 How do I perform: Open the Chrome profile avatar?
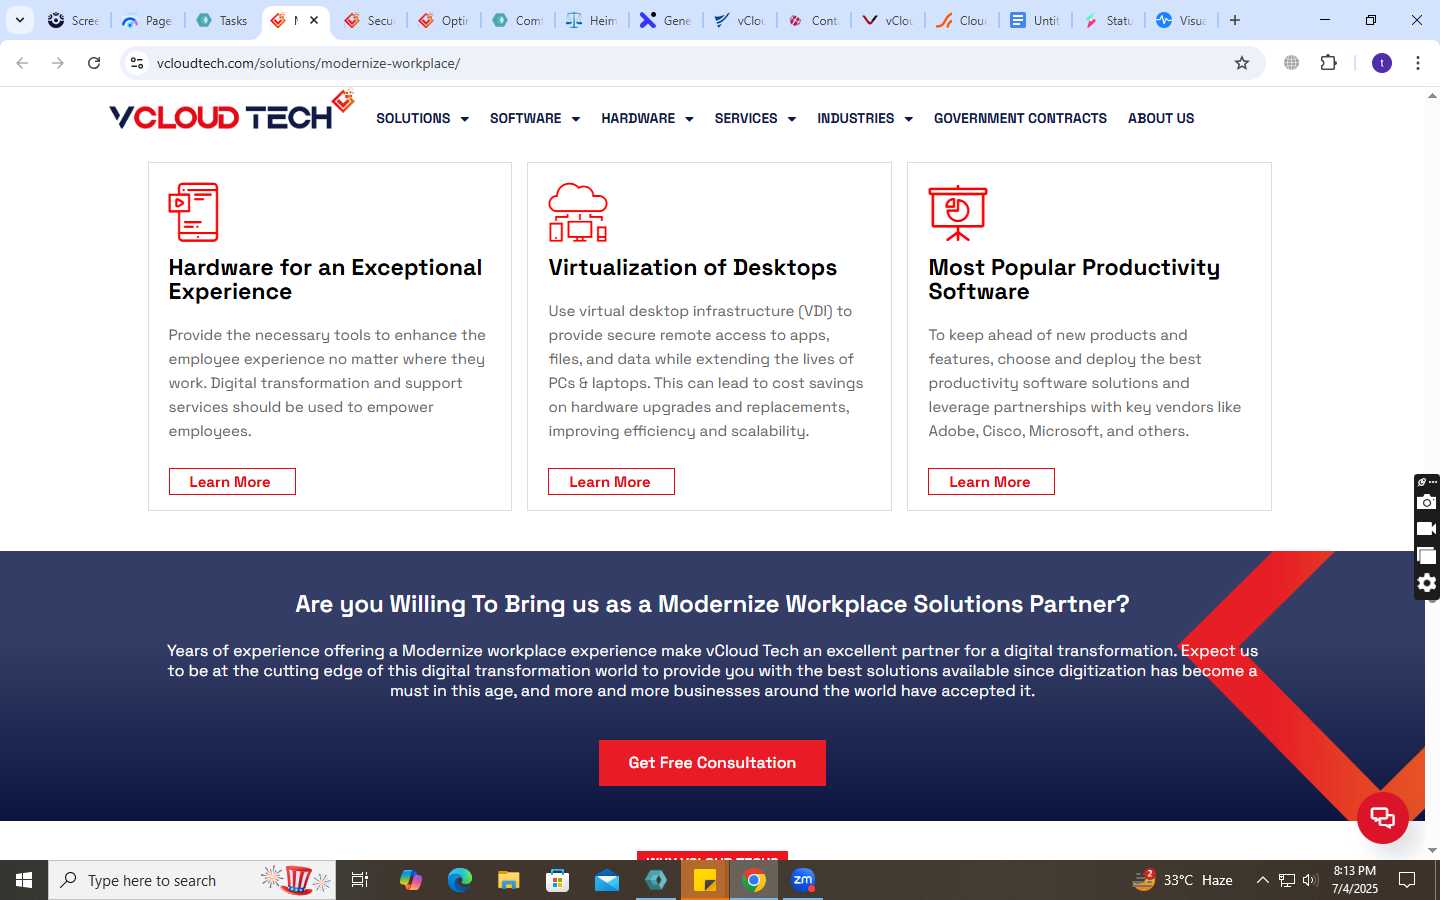click(x=1382, y=63)
